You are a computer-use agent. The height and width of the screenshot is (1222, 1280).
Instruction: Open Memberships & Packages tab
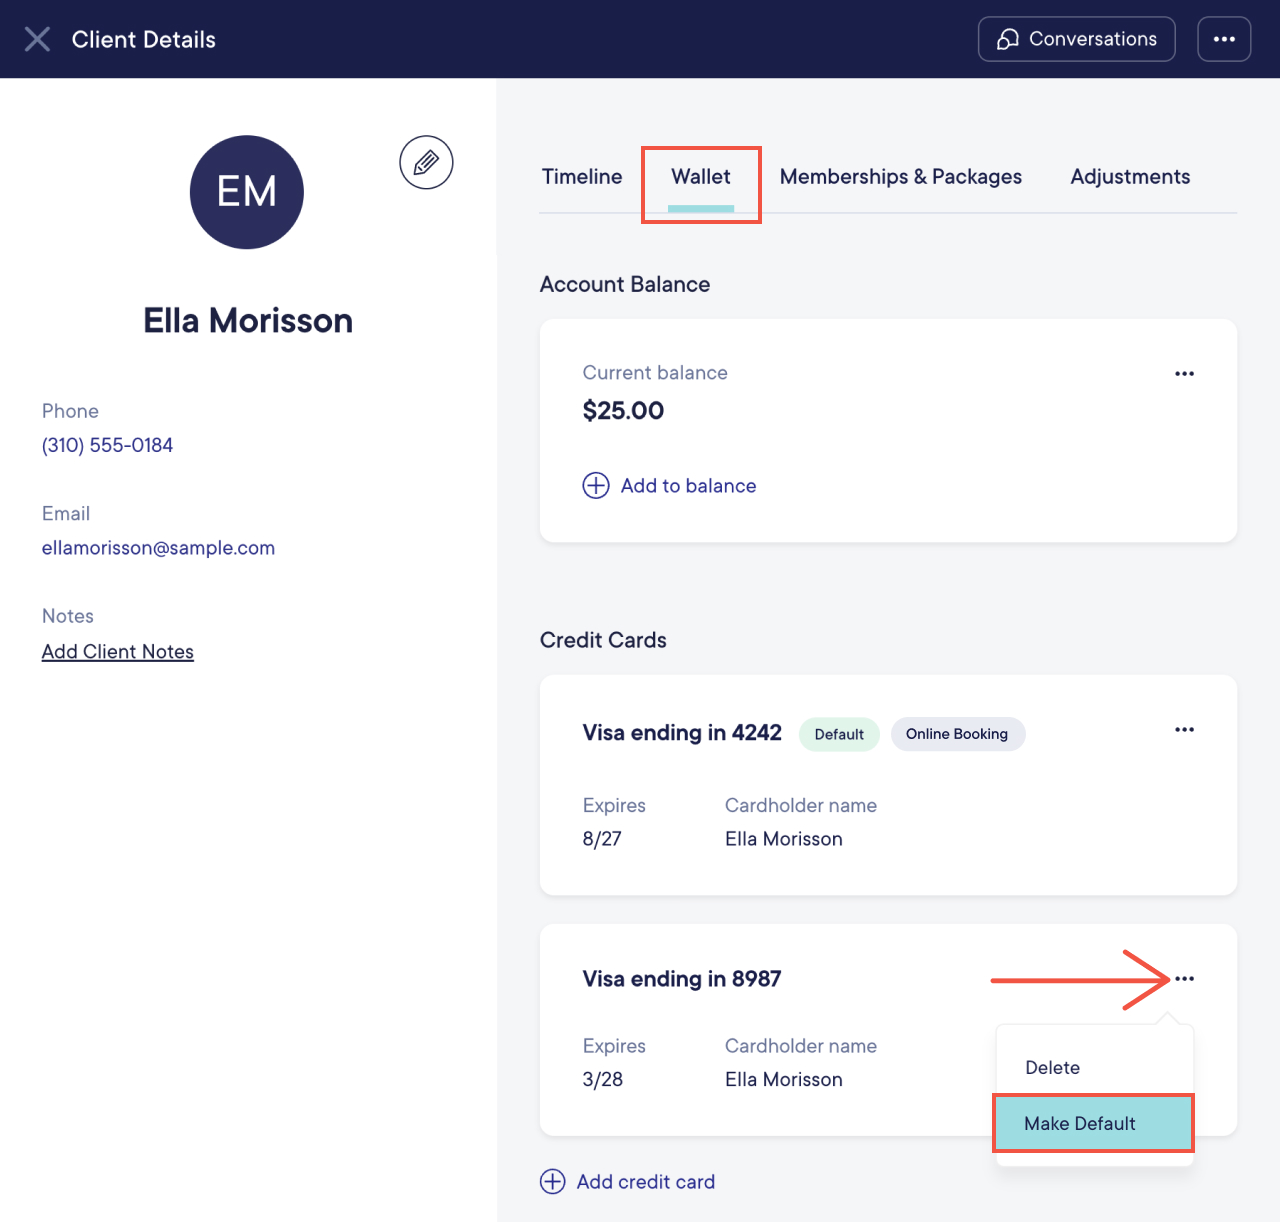[901, 176]
